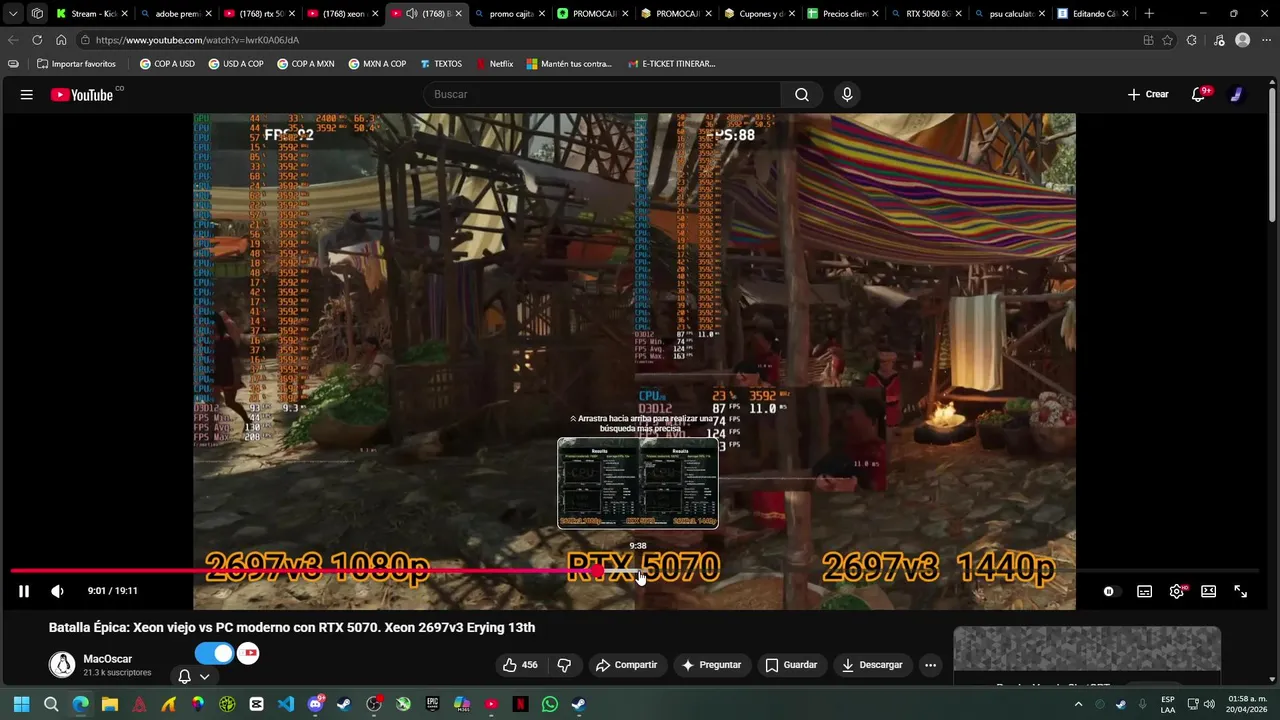Click the 21.3 k suscriptores text
1280x720 pixels.
(117, 673)
